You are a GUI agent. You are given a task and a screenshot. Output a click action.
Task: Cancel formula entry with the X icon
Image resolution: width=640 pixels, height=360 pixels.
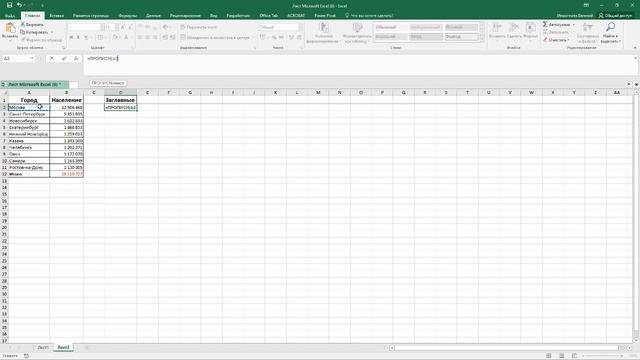52,58
